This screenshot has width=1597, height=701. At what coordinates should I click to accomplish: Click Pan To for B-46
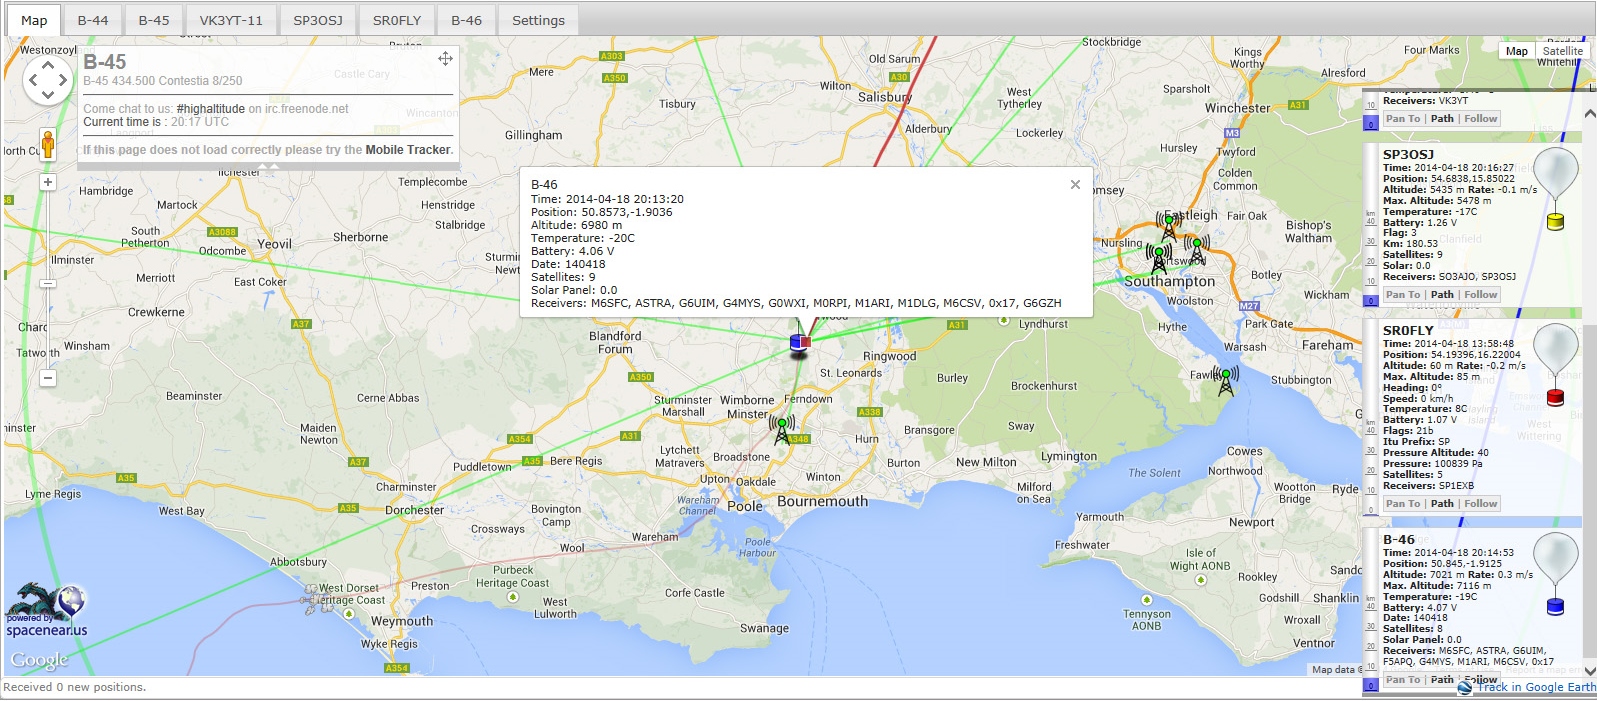tap(1403, 680)
